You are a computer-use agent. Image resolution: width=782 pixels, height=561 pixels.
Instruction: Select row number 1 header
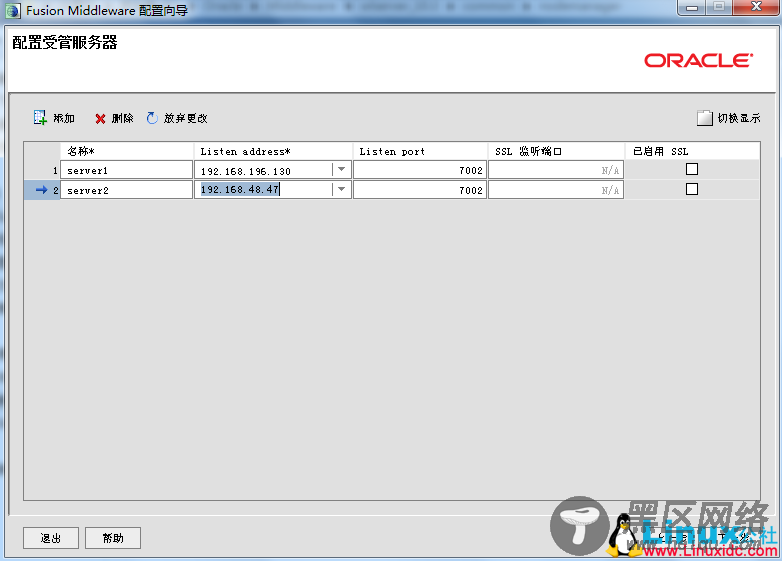pyautogui.click(x=42, y=170)
